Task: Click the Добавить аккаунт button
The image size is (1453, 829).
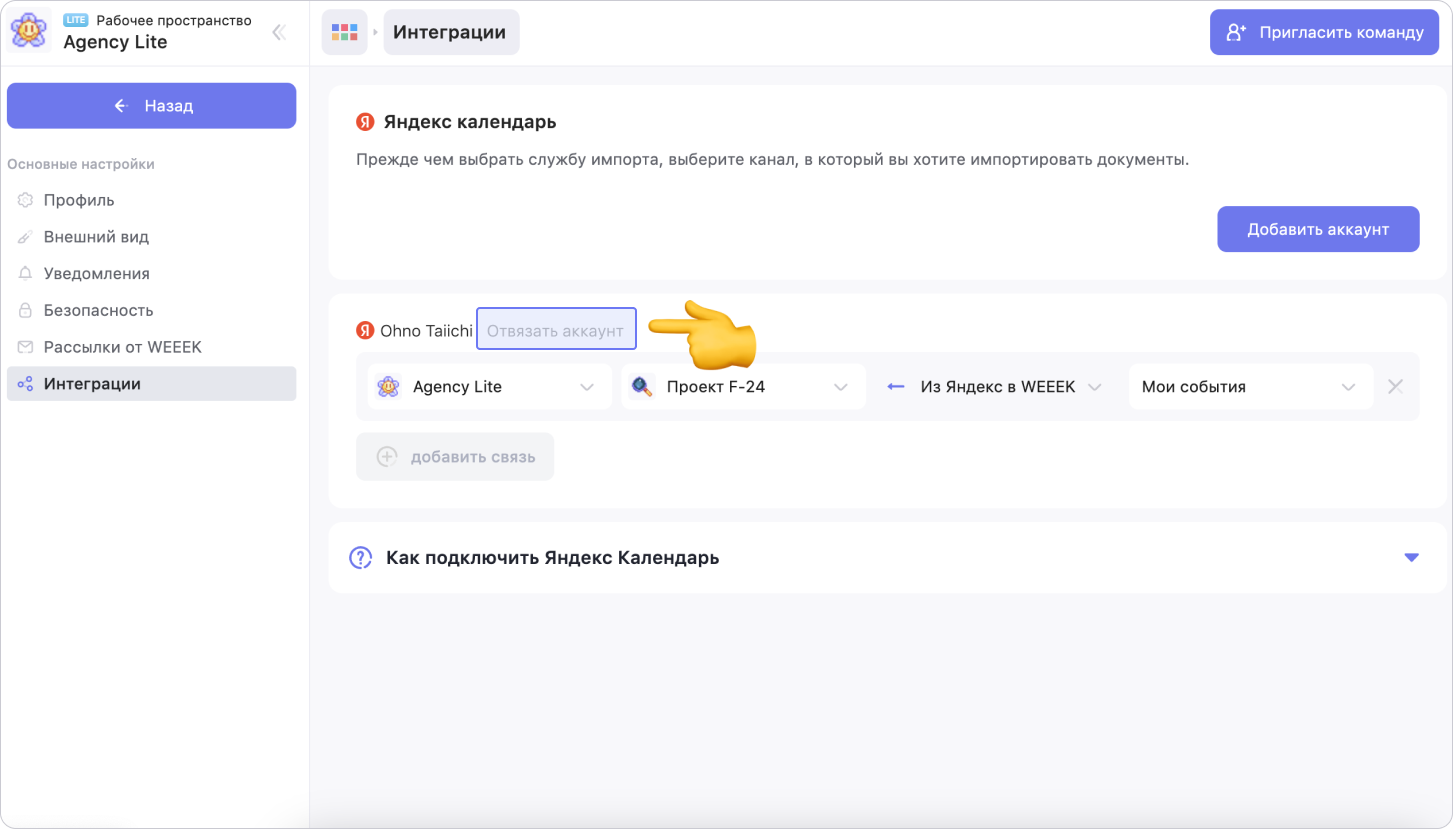Action: tap(1318, 229)
